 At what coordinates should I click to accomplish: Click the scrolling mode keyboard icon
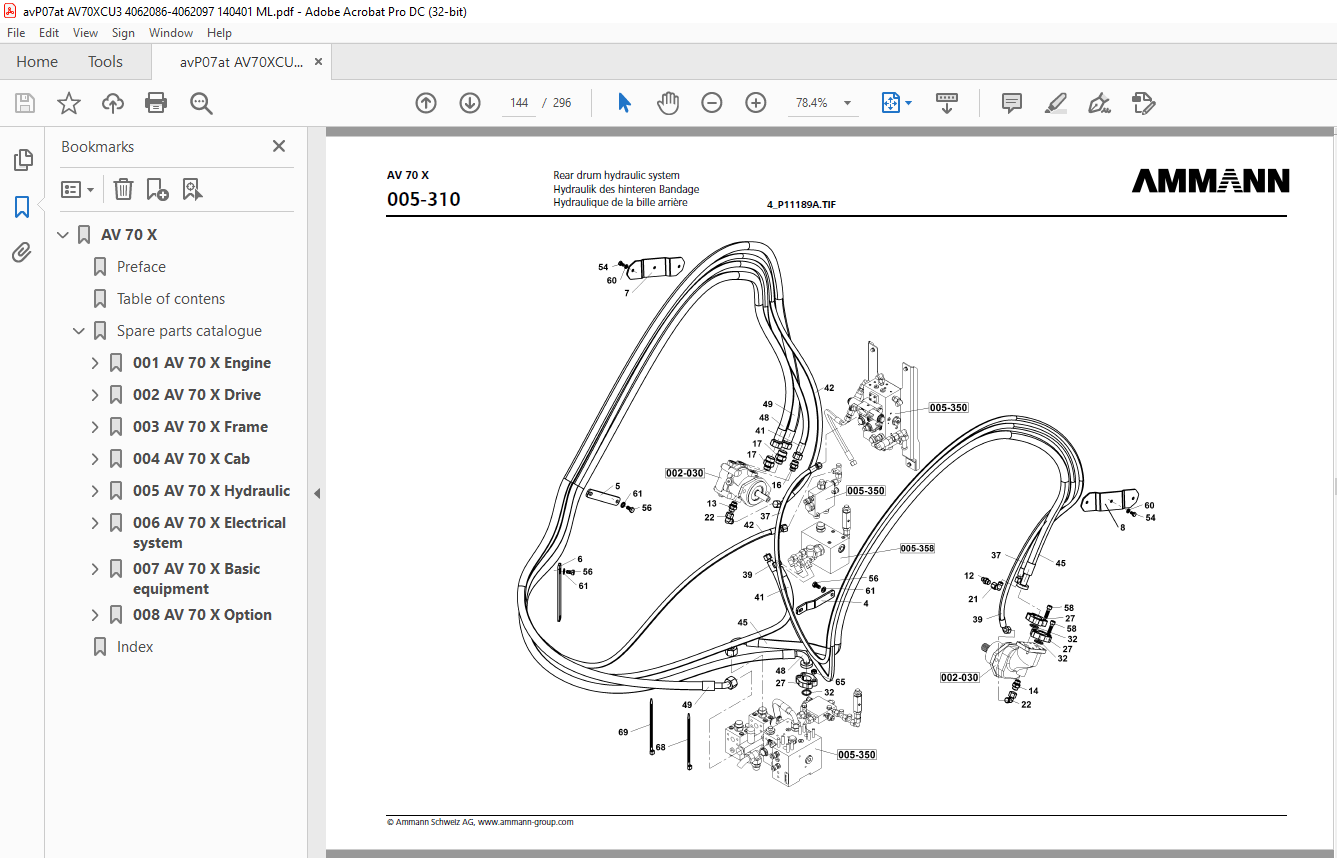947,103
